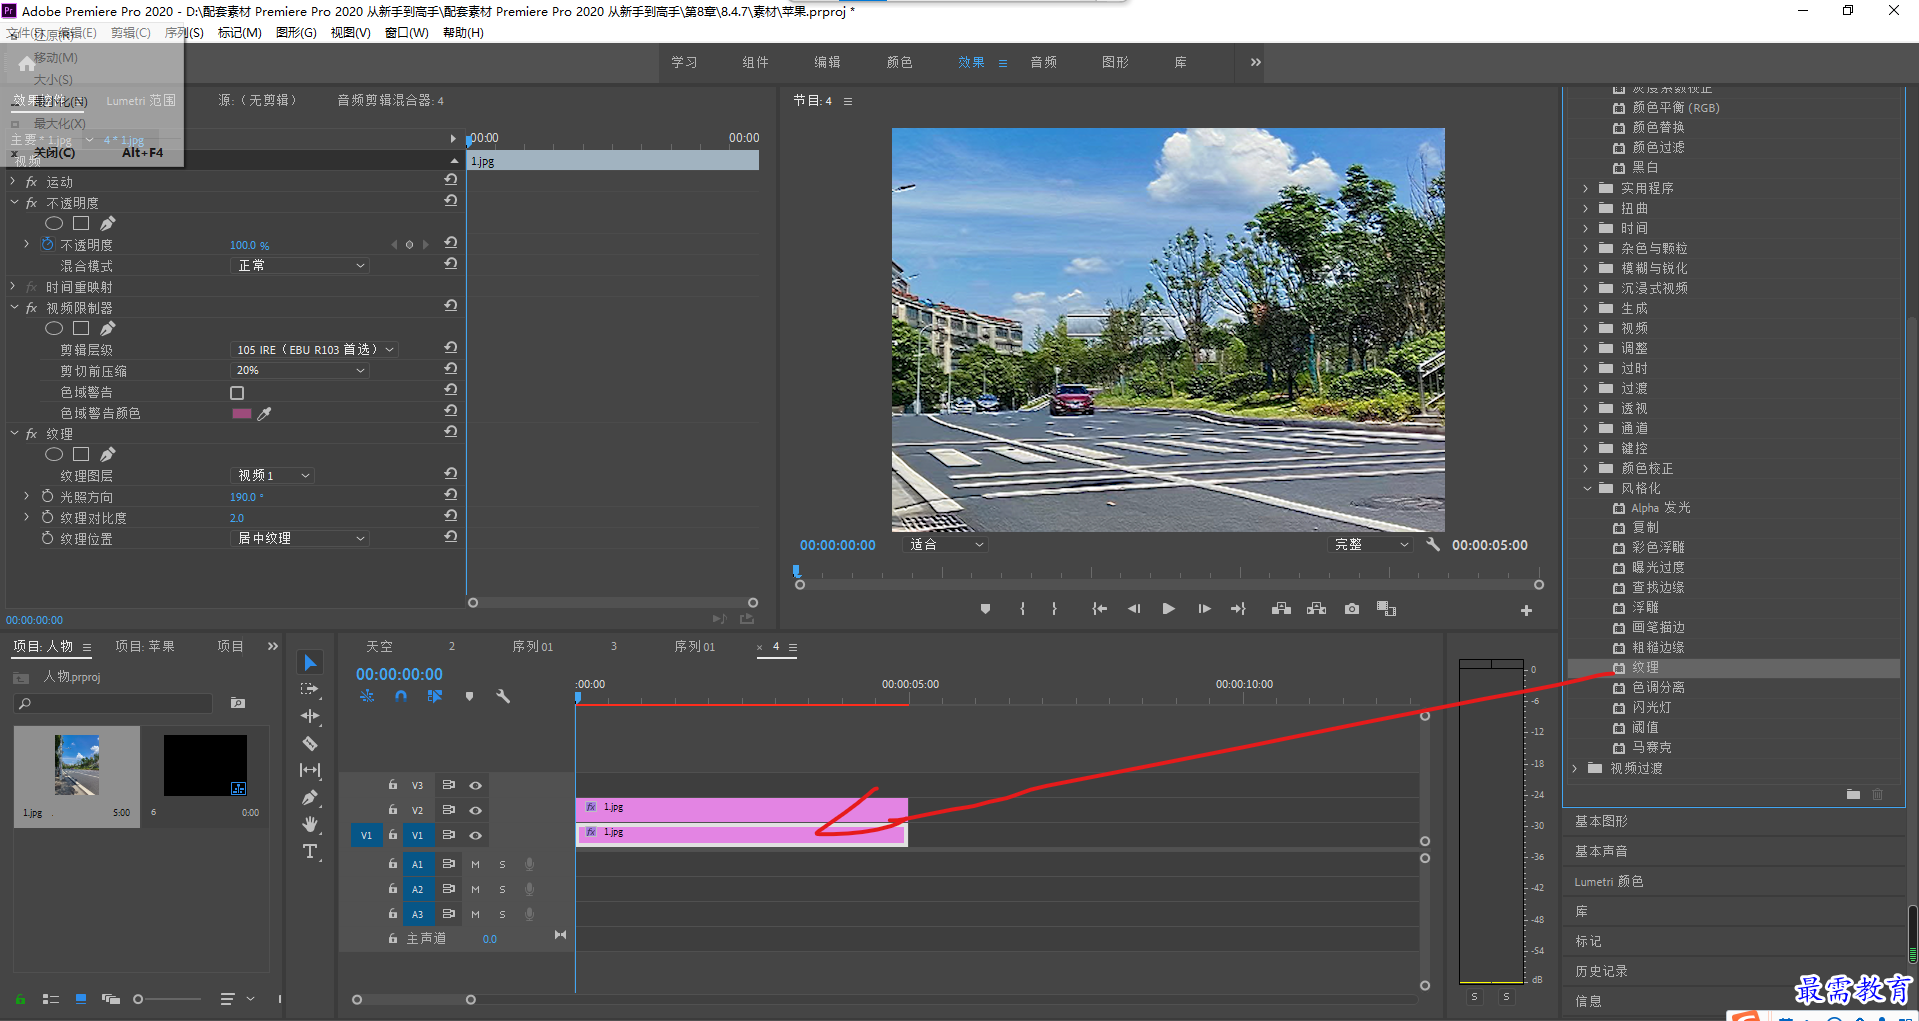Select the Track Select Forward tool
The height and width of the screenshot is (1021, 1919).
pyautogui.click(x=310, y=689)
